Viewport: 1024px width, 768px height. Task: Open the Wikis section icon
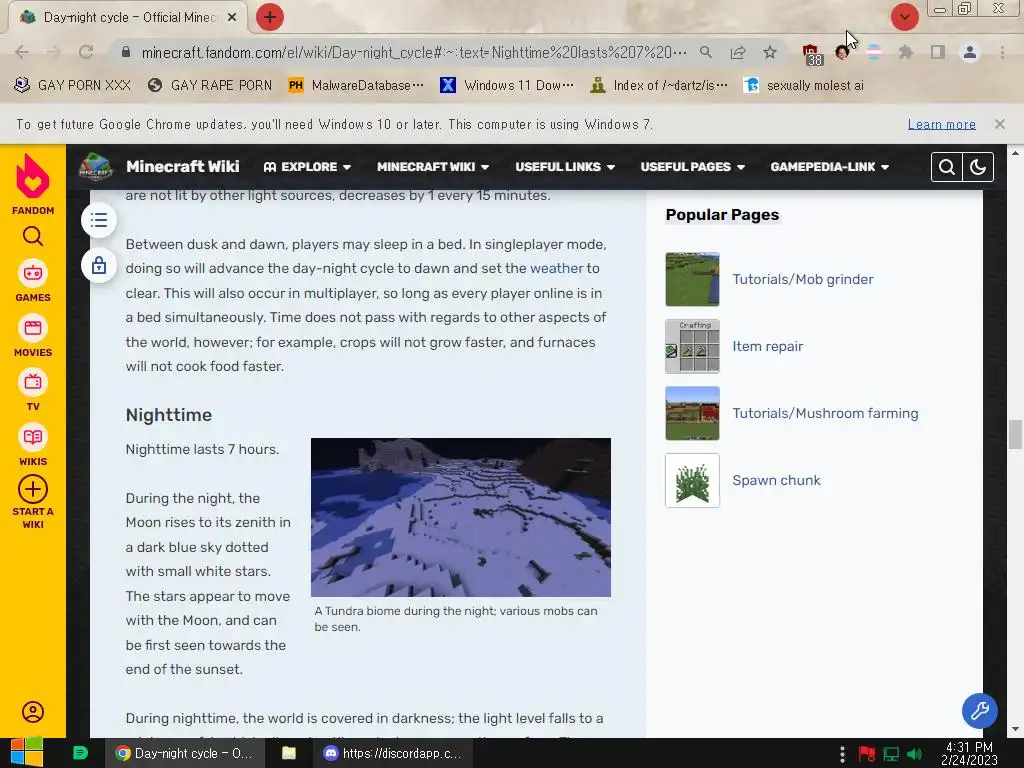pyautogui.click(x=33, y=437)
